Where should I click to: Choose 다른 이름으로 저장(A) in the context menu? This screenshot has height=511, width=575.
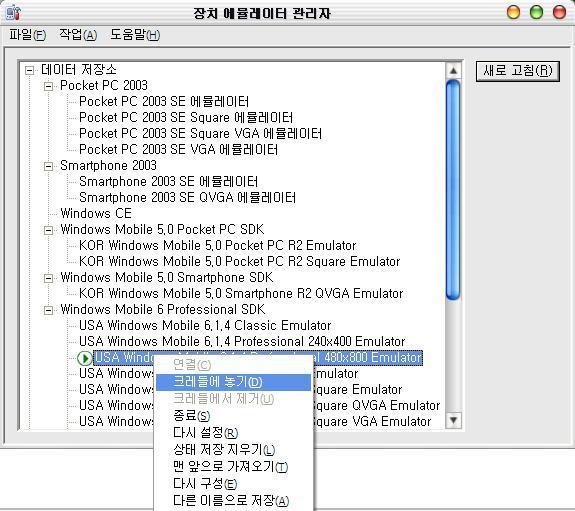tap(233, 500)
